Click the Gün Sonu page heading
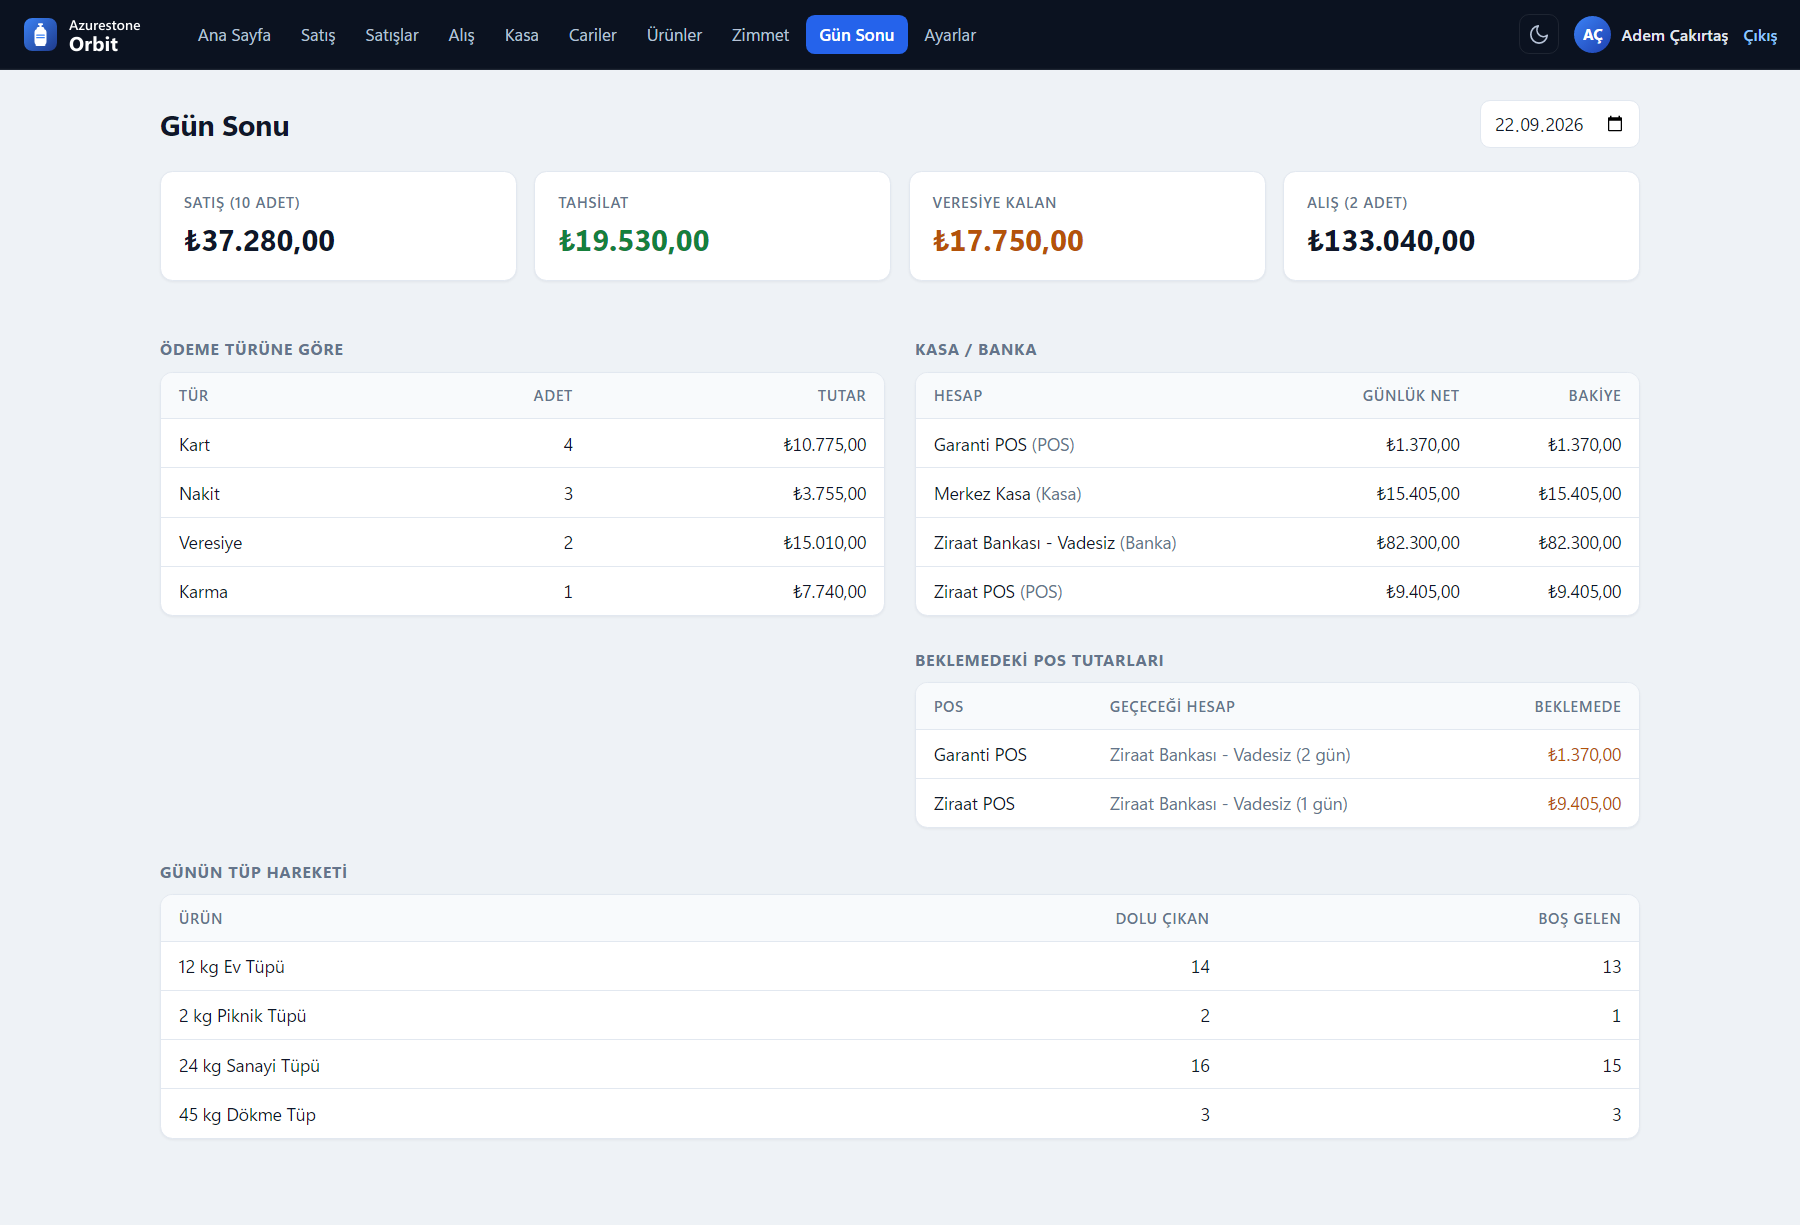 225,126
